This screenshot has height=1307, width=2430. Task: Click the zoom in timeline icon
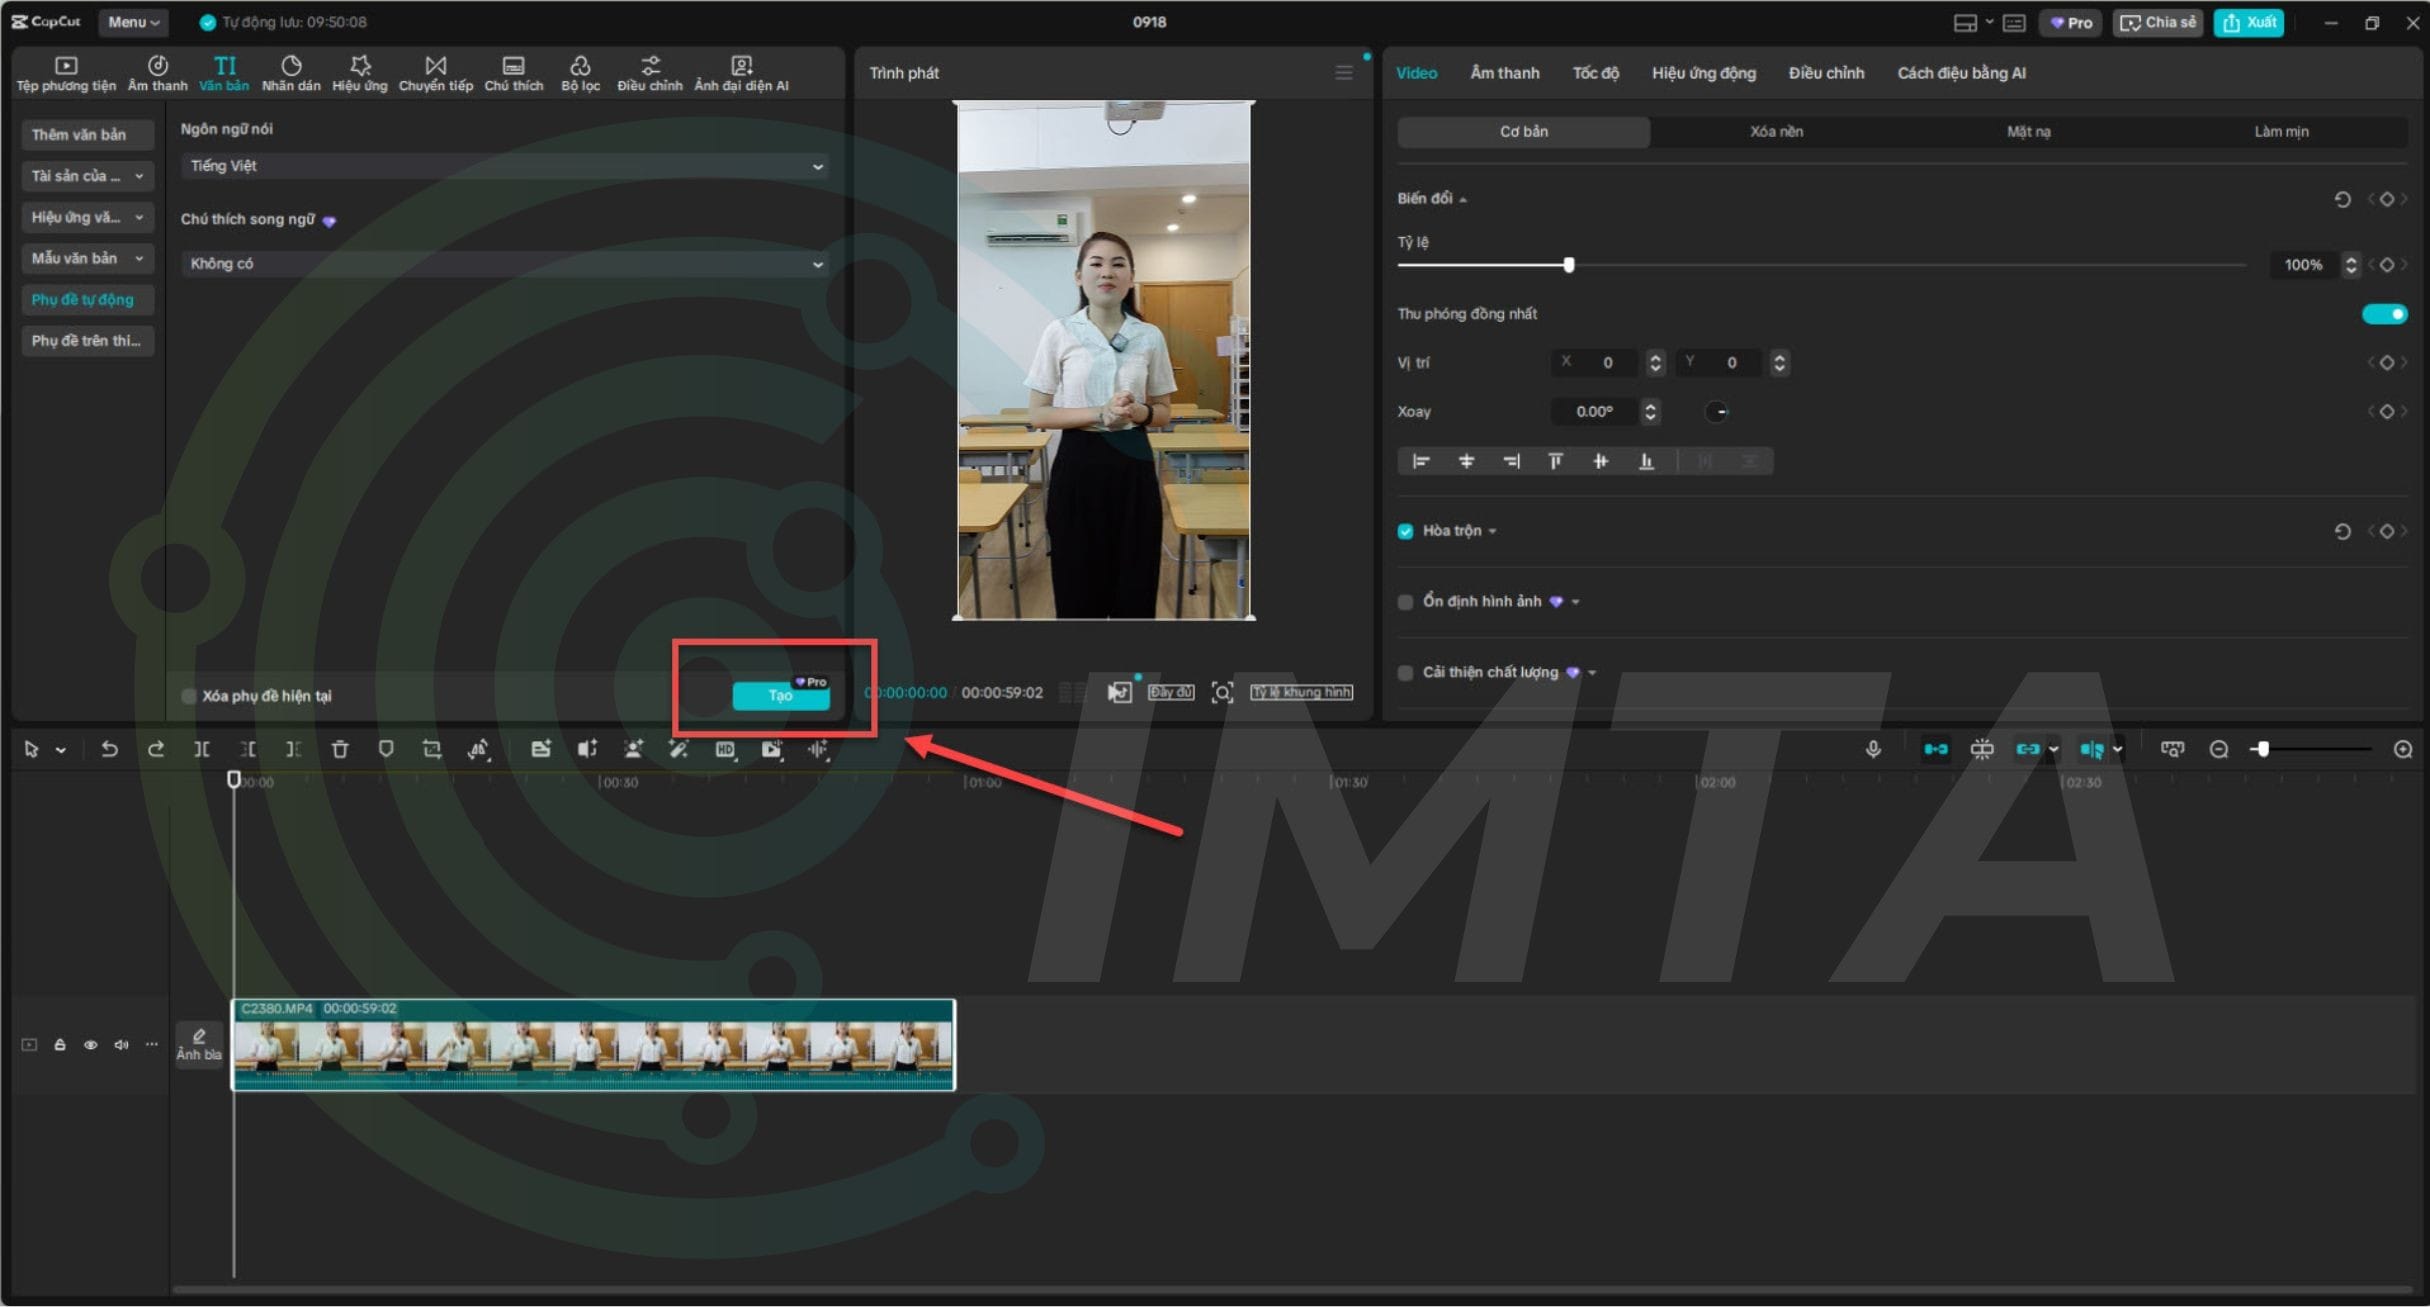point(2402,749)
